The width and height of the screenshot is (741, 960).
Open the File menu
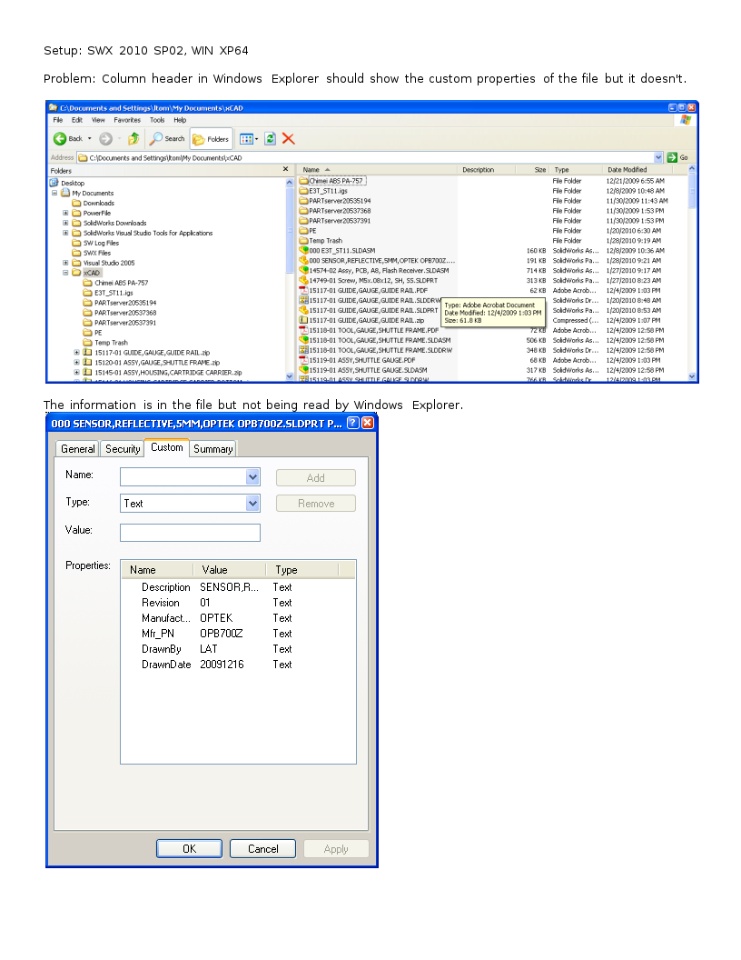click(58, 120)
